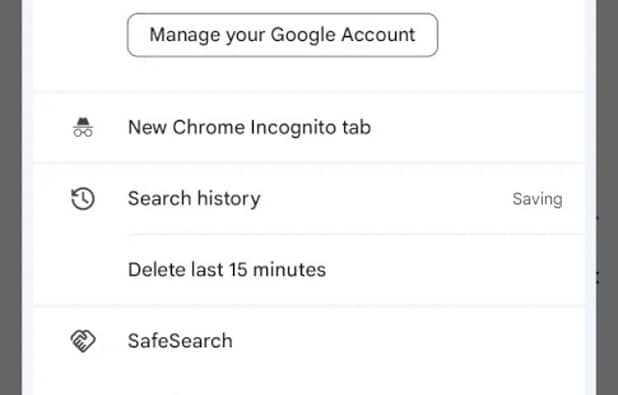618x395 pixels.
Task: Click the word history in Search history
Action: coord(229,199)
